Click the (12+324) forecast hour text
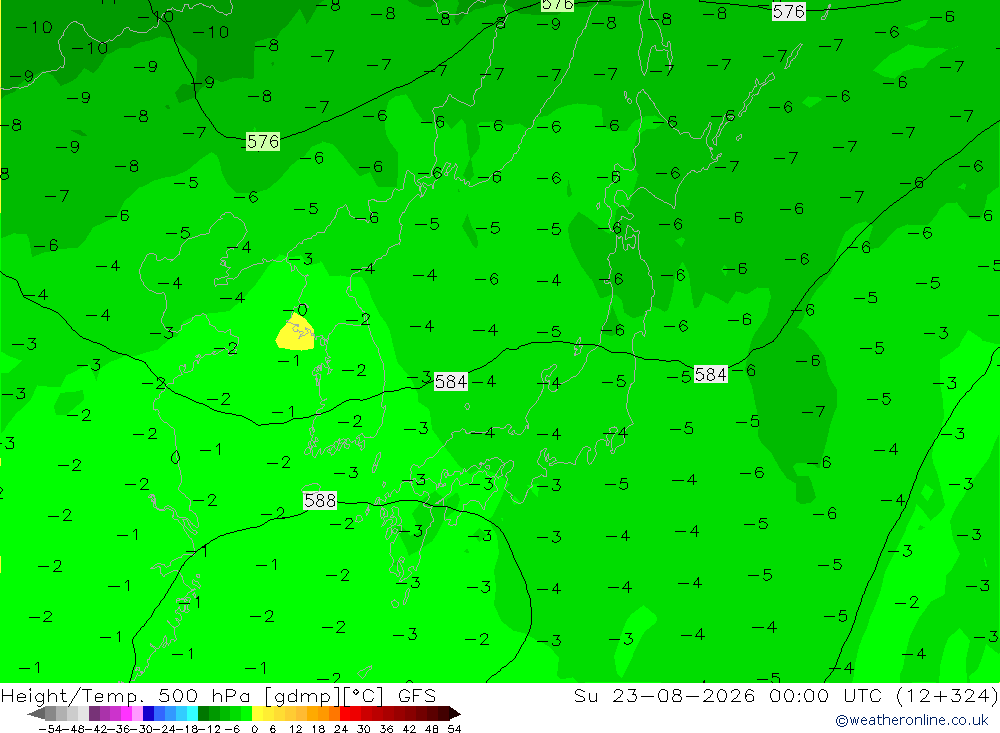The width and height of the screenshot is (1000, 733). 946,696
